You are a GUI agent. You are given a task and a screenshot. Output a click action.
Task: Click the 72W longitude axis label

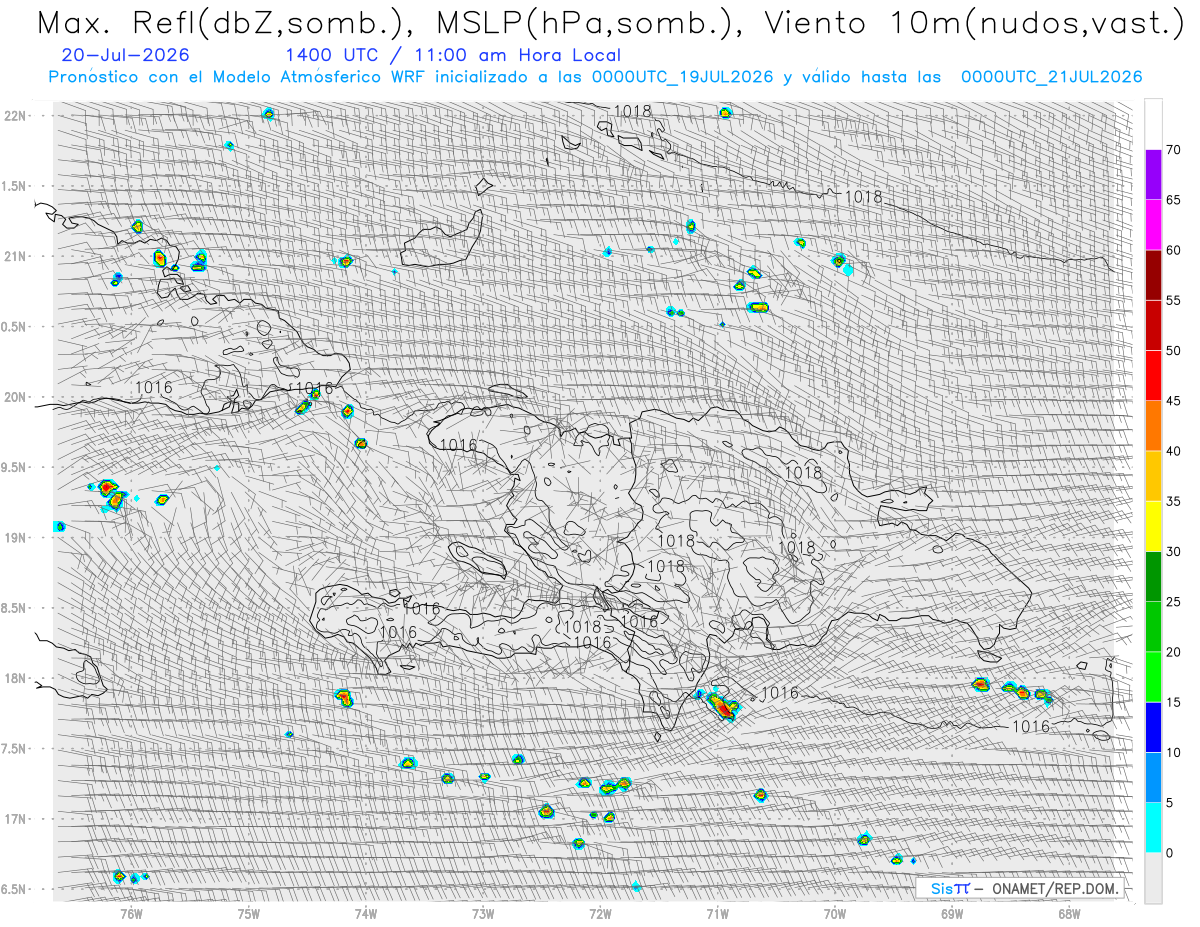[600, 912]
